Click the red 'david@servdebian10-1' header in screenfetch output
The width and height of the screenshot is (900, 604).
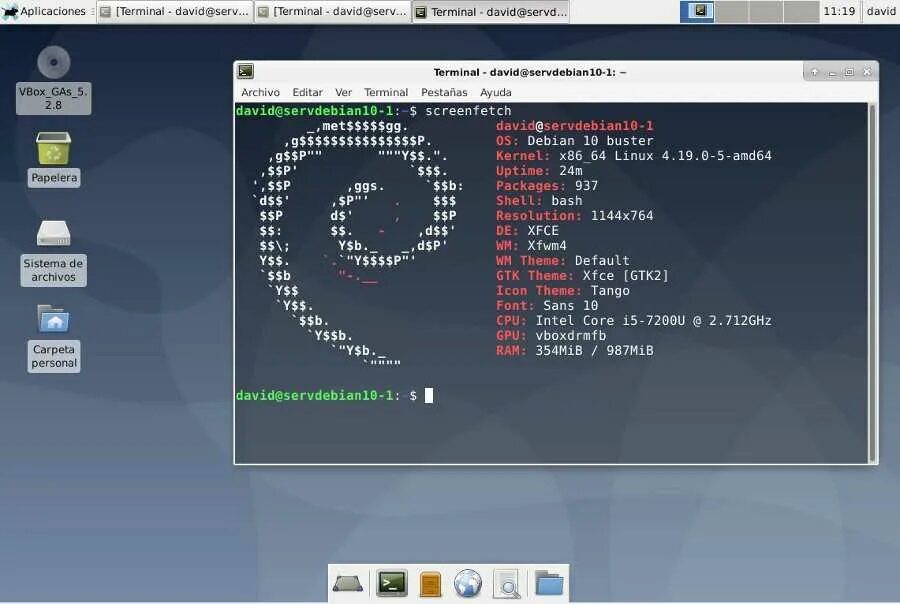[575, 126]
